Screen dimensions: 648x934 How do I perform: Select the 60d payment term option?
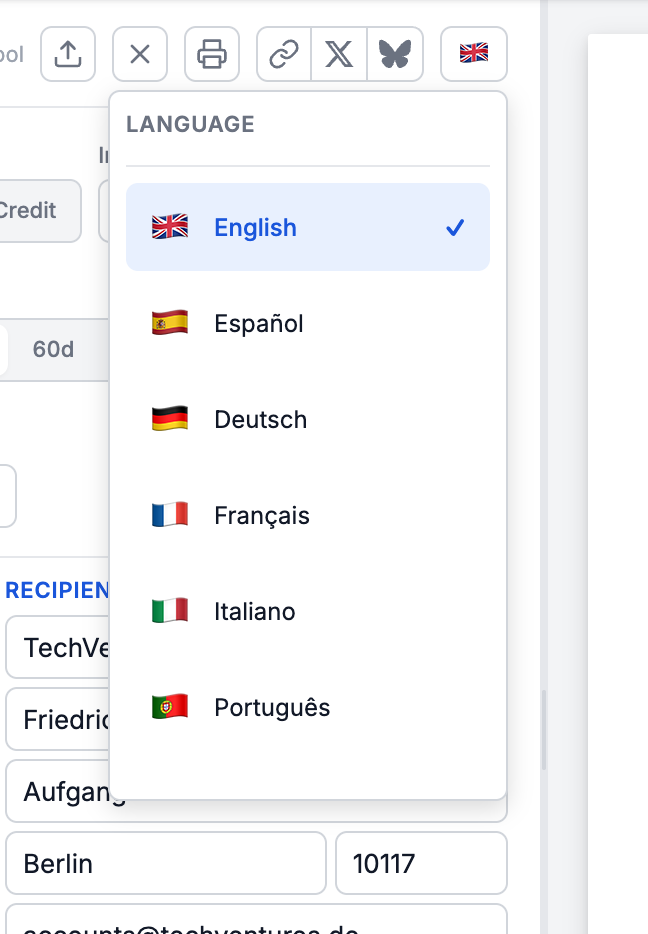(54, 350)
